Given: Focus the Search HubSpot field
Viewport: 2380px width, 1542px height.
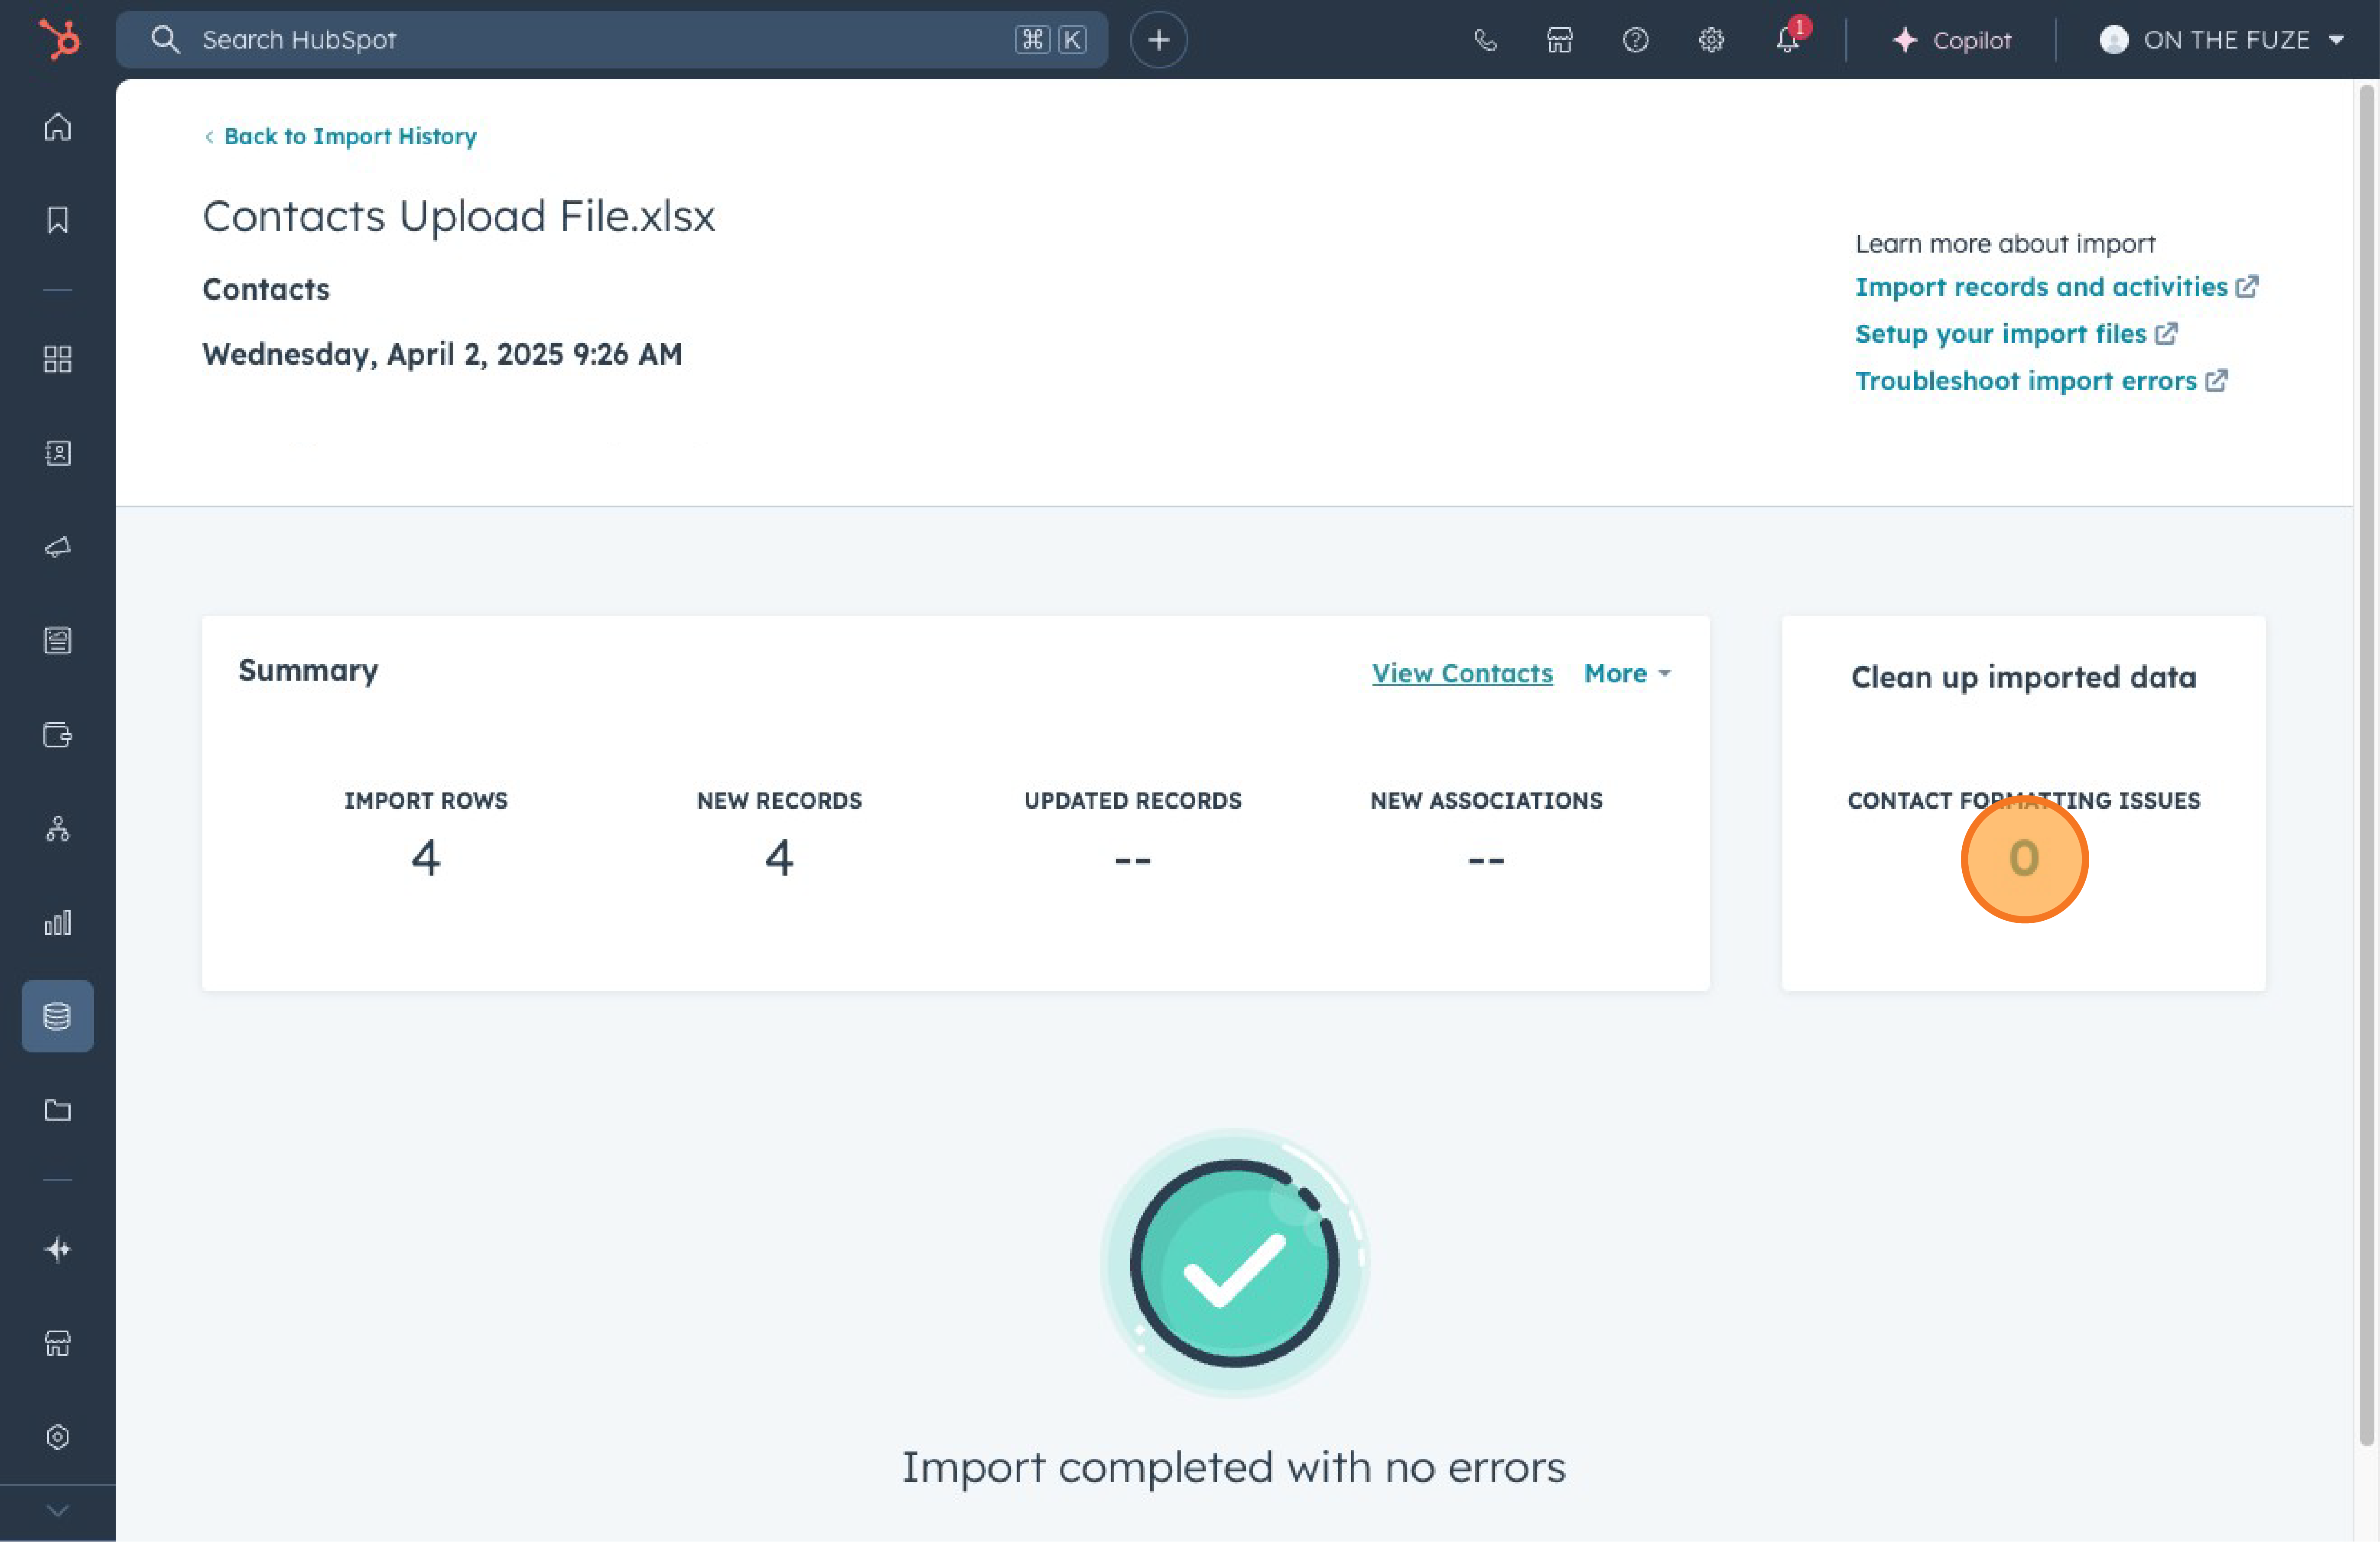Looking at the screenshot, I should tap(612, 40).
